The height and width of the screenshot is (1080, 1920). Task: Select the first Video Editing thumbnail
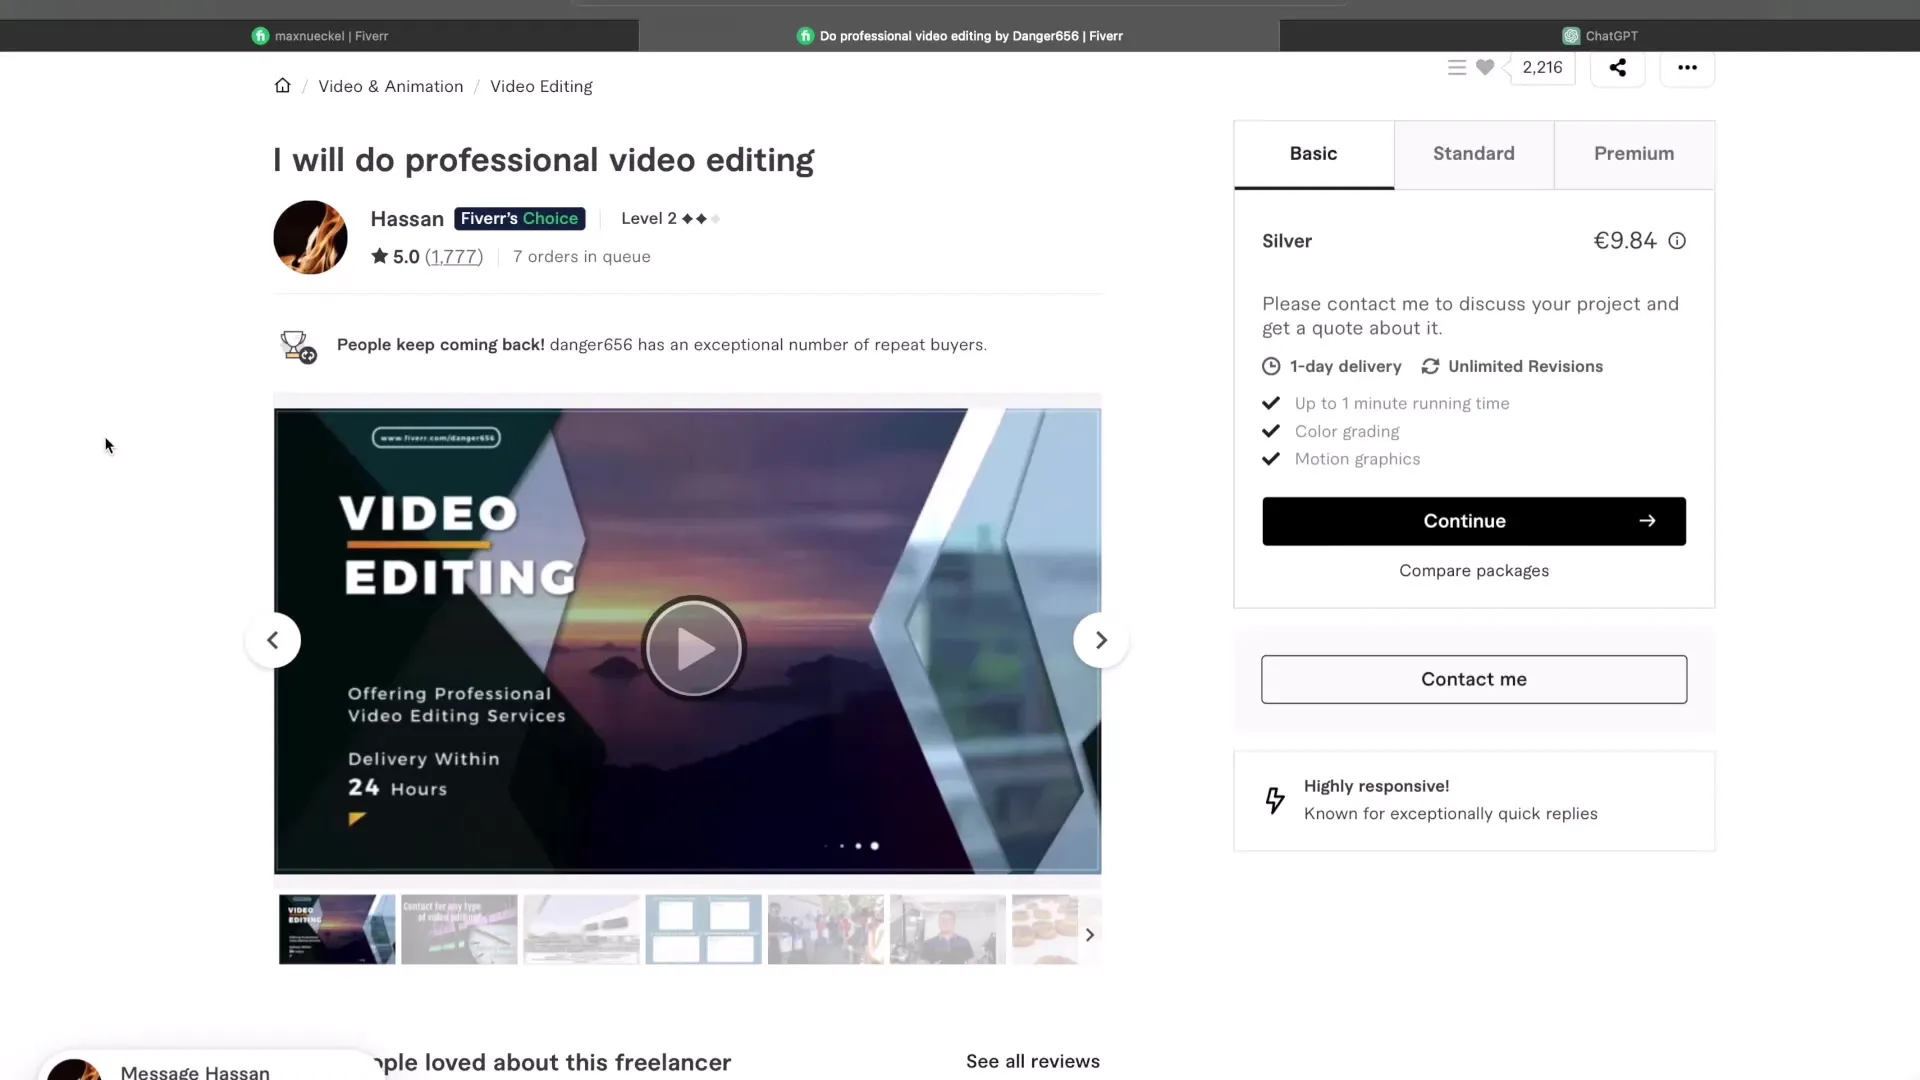click(x=337, y=929)
